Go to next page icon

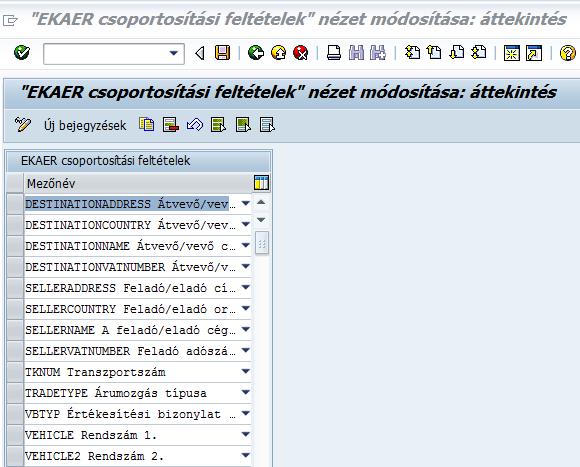pos(457,53)
